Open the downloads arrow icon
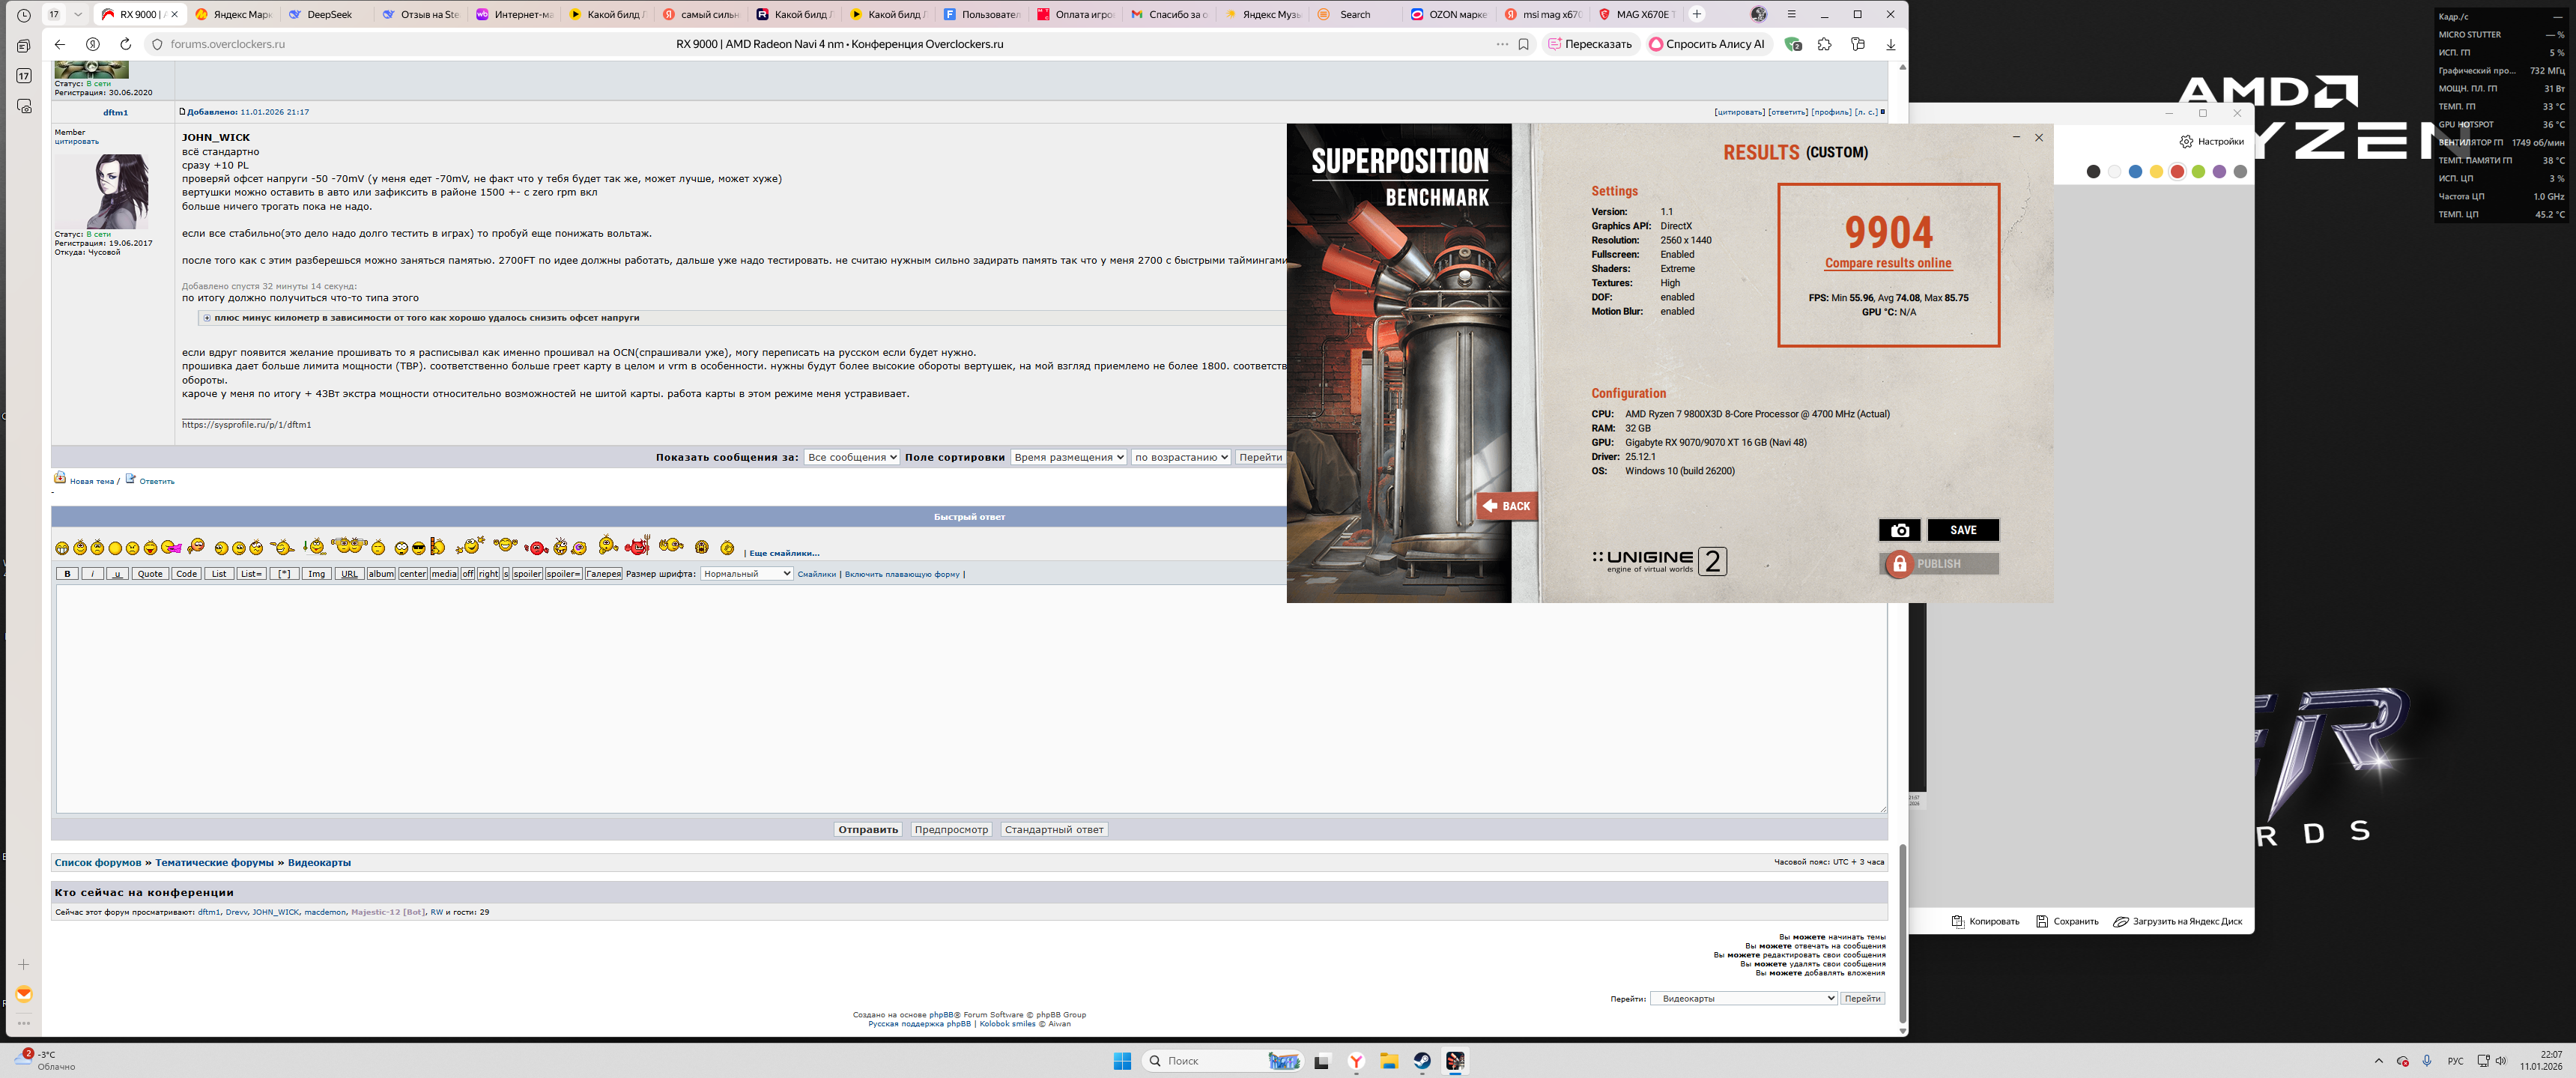 coord(1890,44)
